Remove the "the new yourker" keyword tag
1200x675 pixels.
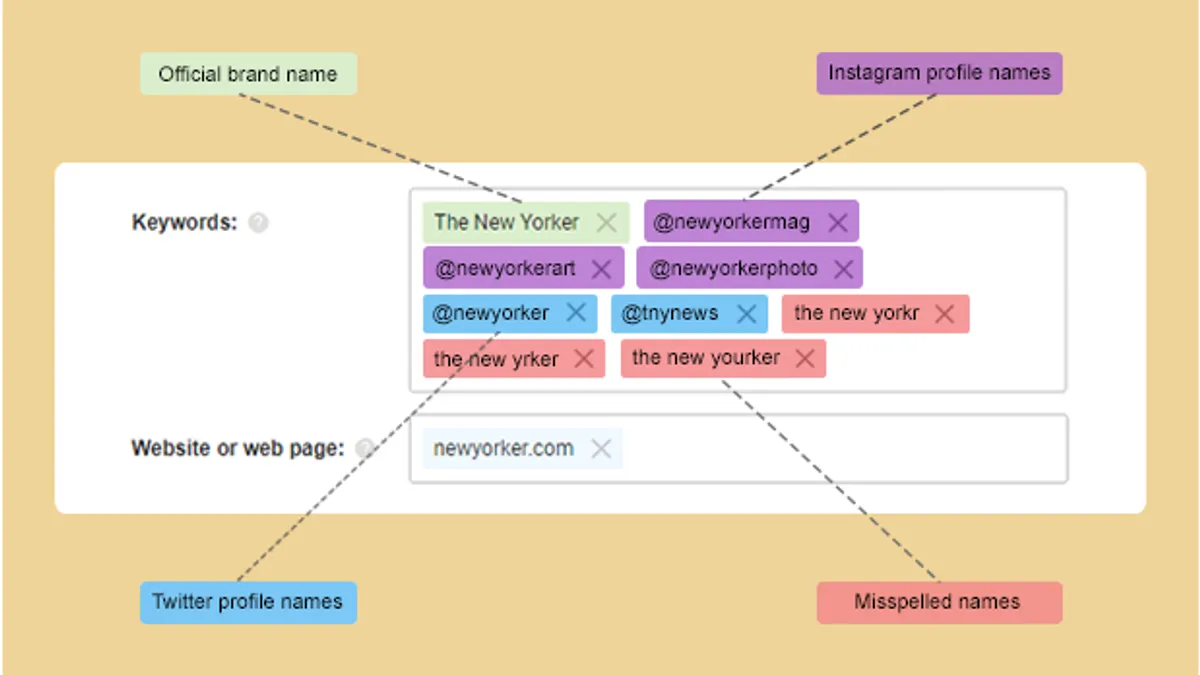(x=805, y=358)
